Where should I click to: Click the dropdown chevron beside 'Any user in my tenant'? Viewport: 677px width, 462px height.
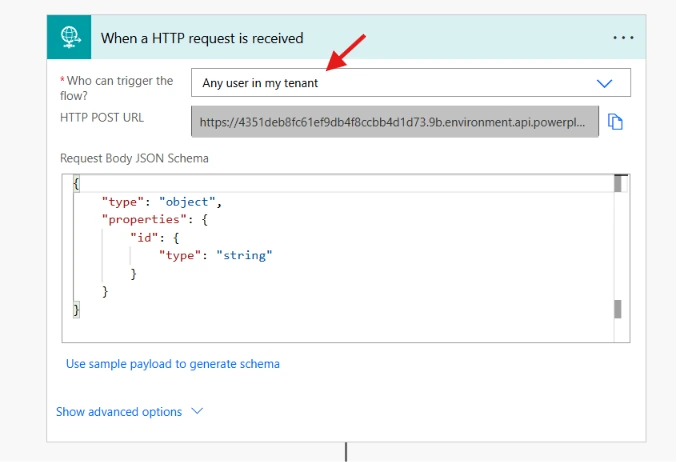tap(604, 83)
